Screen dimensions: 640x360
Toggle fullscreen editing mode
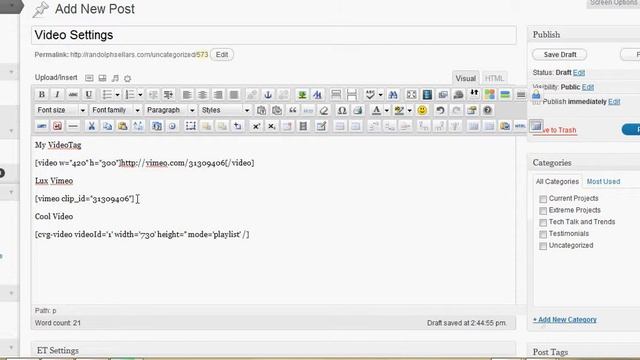click(x=411, y=95)
